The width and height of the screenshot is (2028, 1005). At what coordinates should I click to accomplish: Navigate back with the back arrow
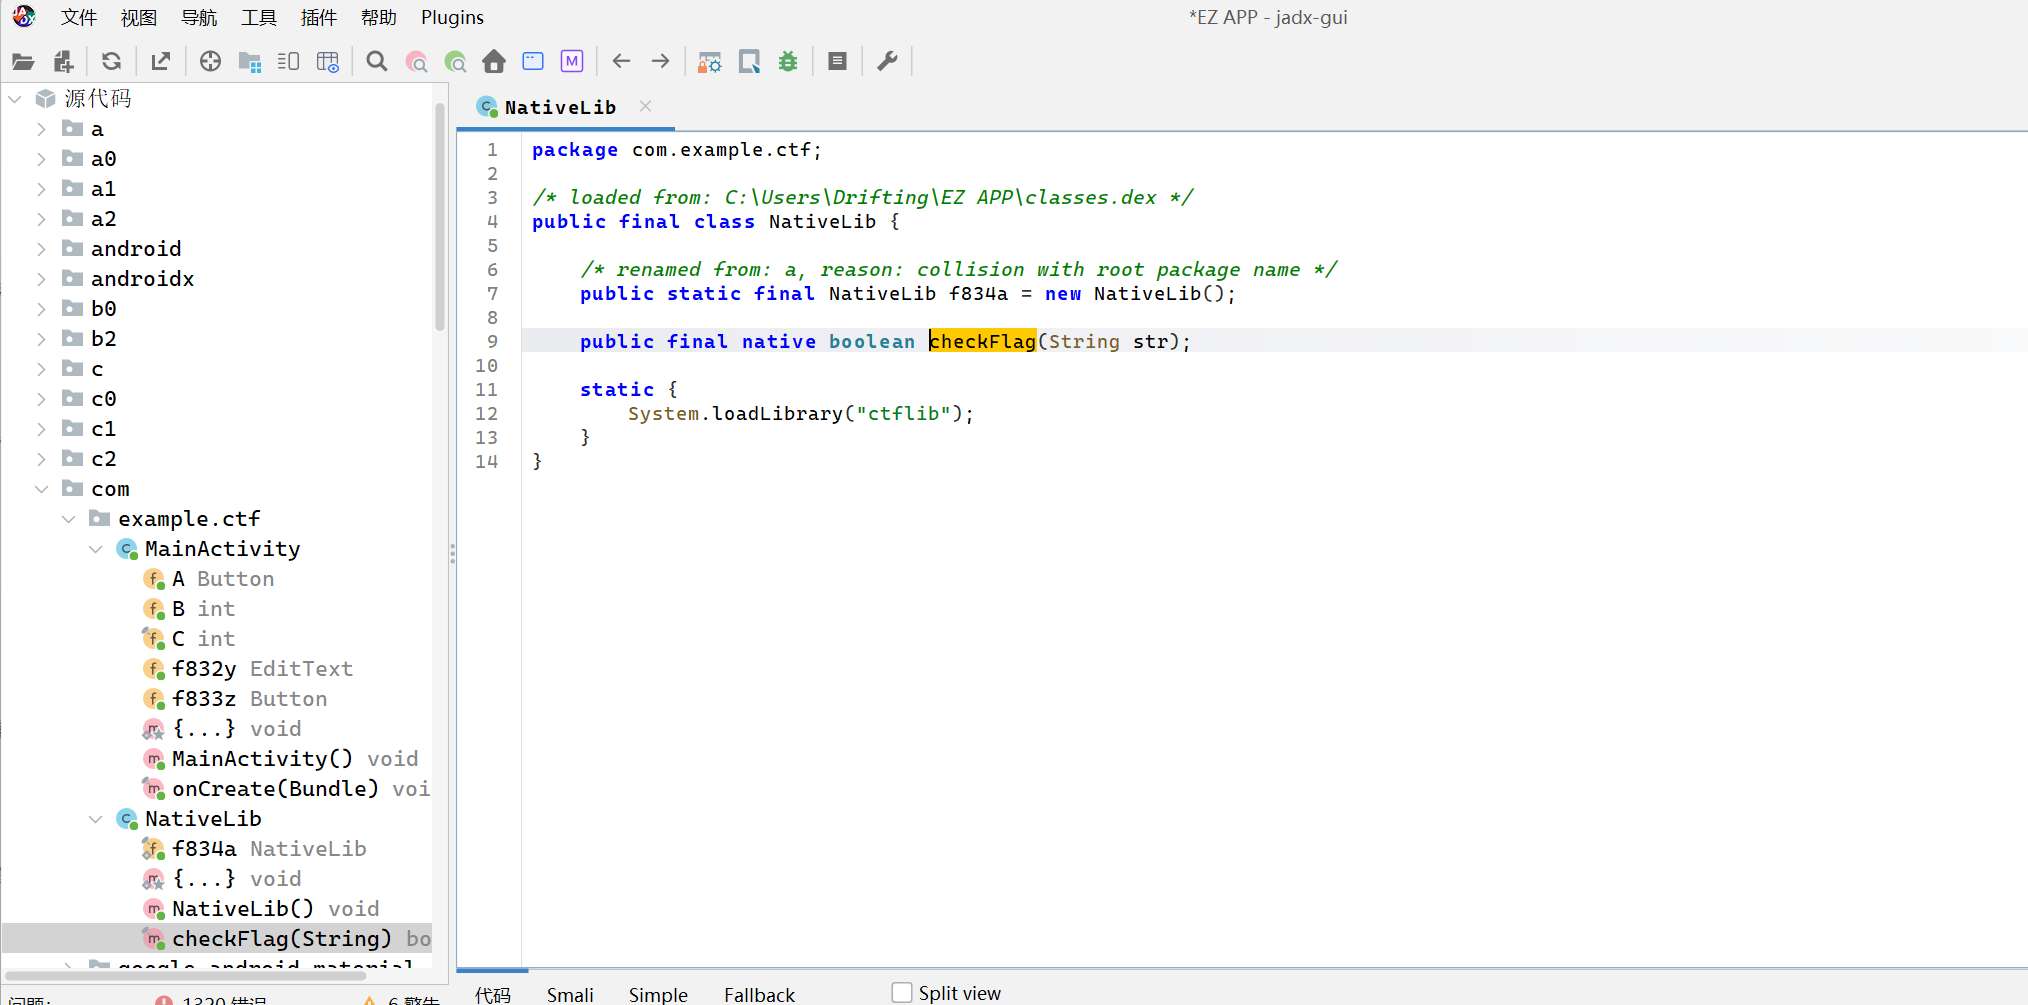(x=621, y=61)
